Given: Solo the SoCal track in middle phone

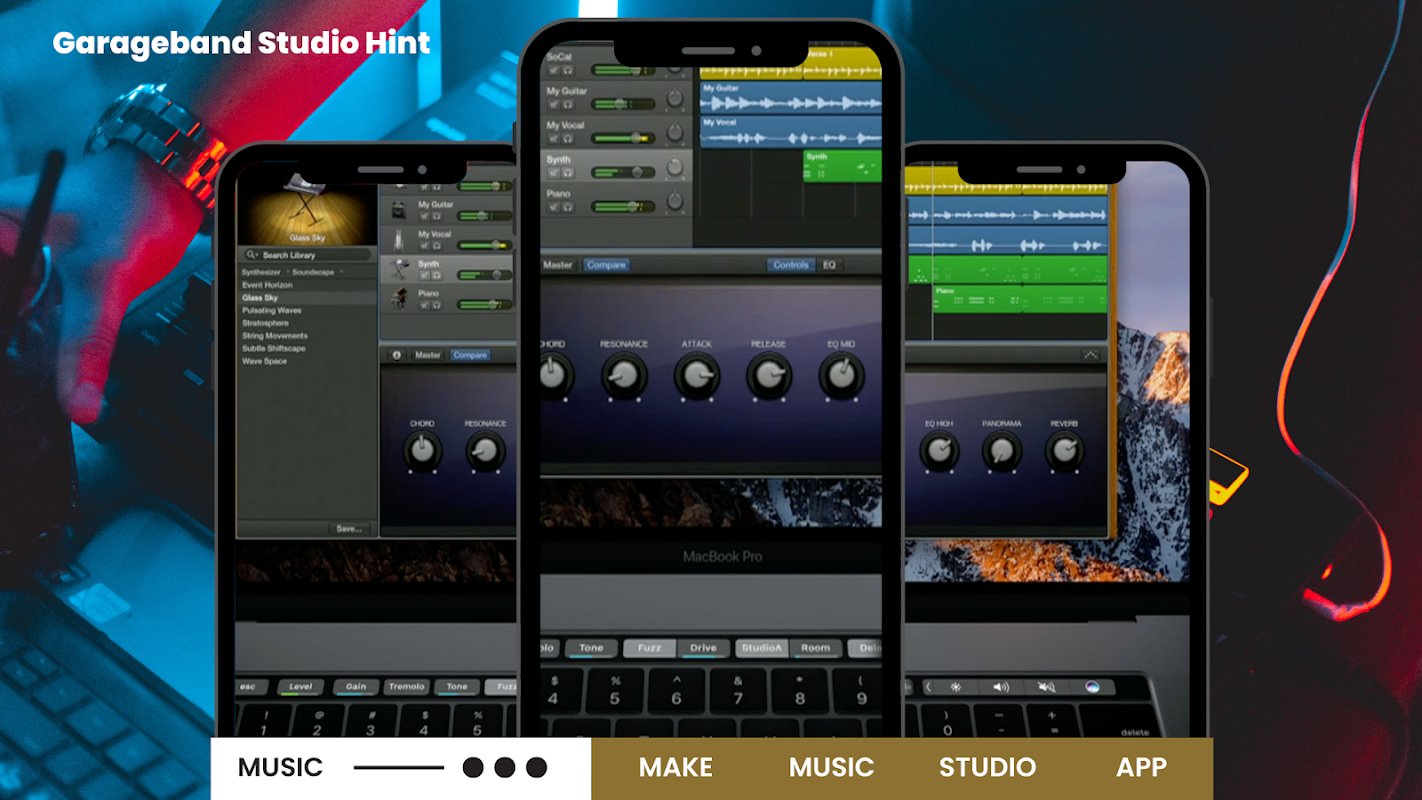Looking at the screenshot, I should coord(567,71).
